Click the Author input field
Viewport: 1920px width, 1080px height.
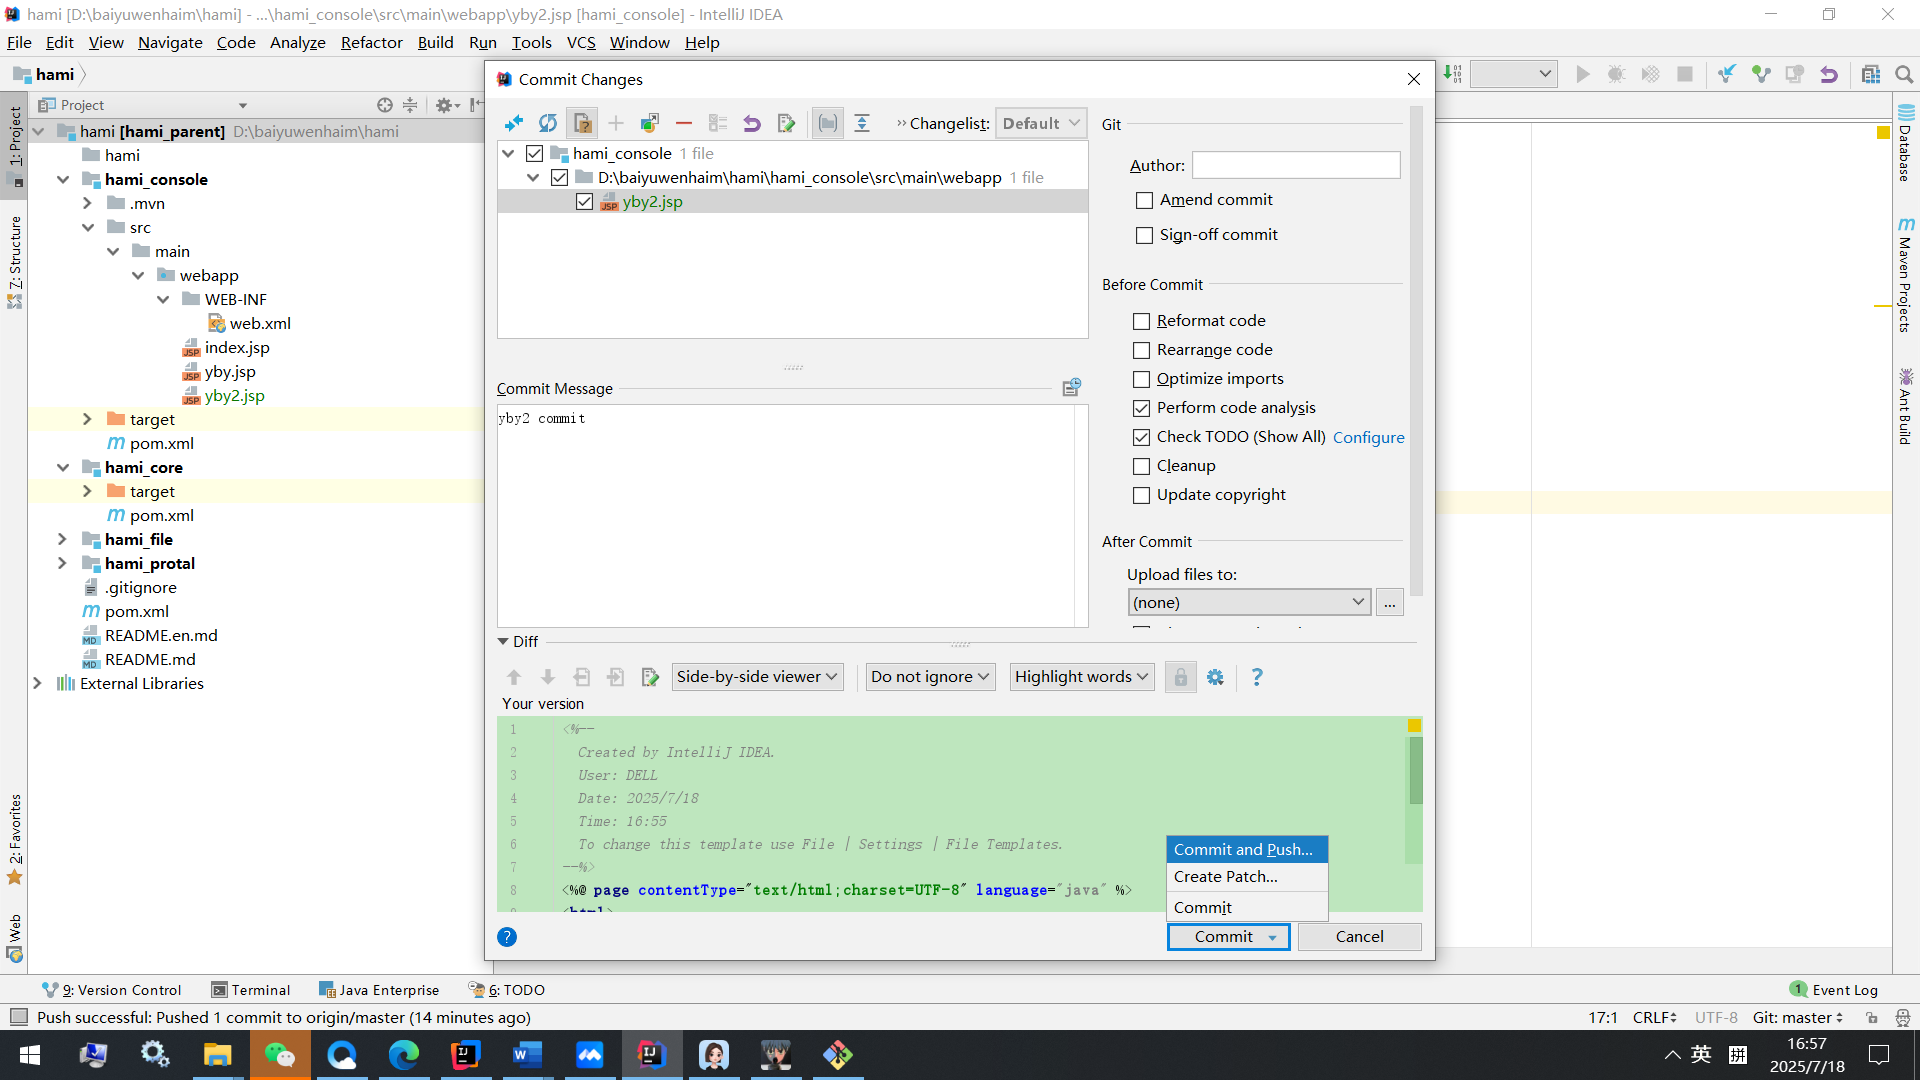(1296, 165)
